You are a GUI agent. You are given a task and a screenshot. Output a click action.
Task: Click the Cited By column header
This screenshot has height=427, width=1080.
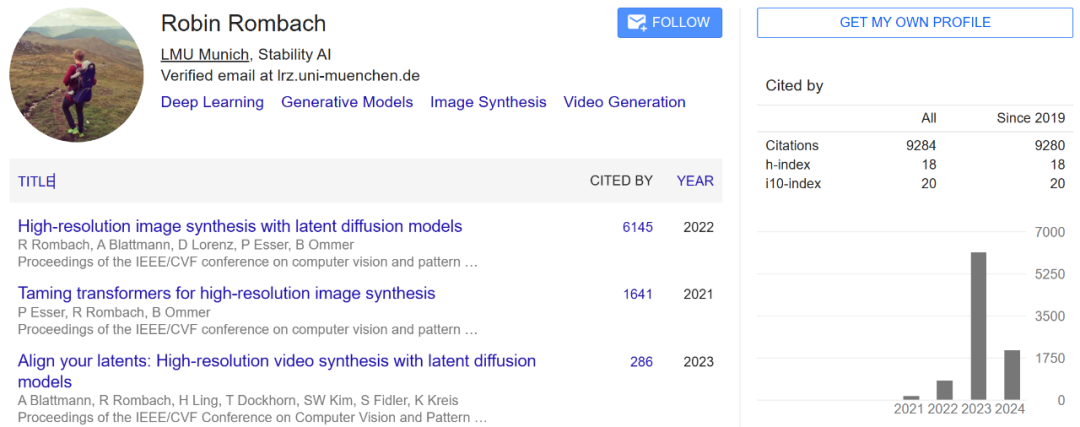pos(621,181)
